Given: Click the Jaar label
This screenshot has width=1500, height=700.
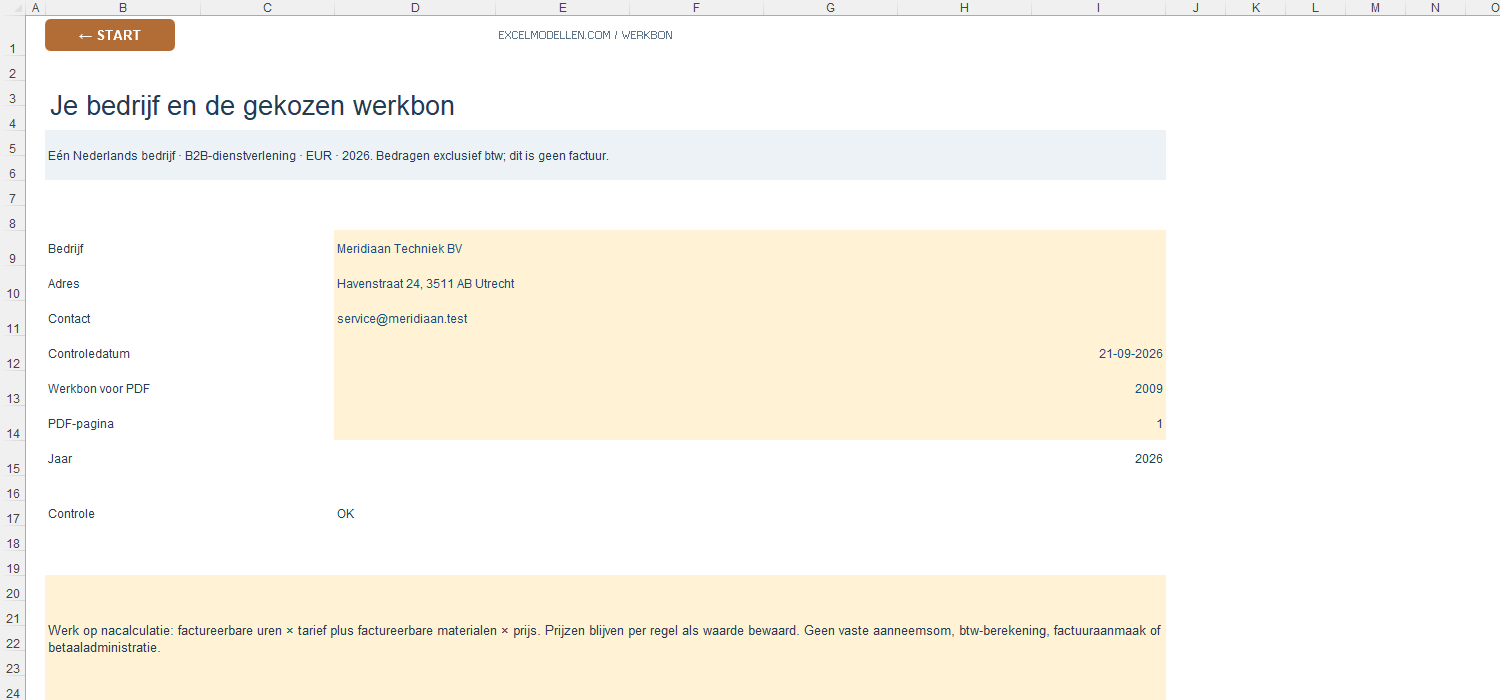Looking at the screenshot, I should [x=60, y=459].
